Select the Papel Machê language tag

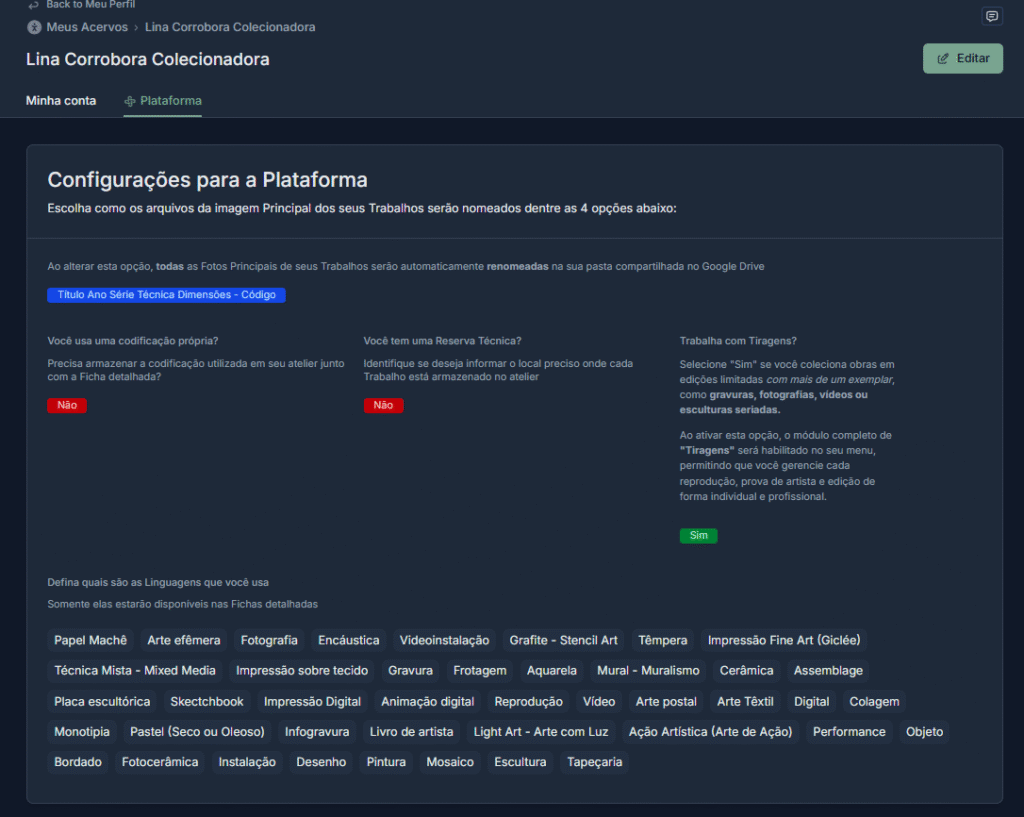point(90,640)
